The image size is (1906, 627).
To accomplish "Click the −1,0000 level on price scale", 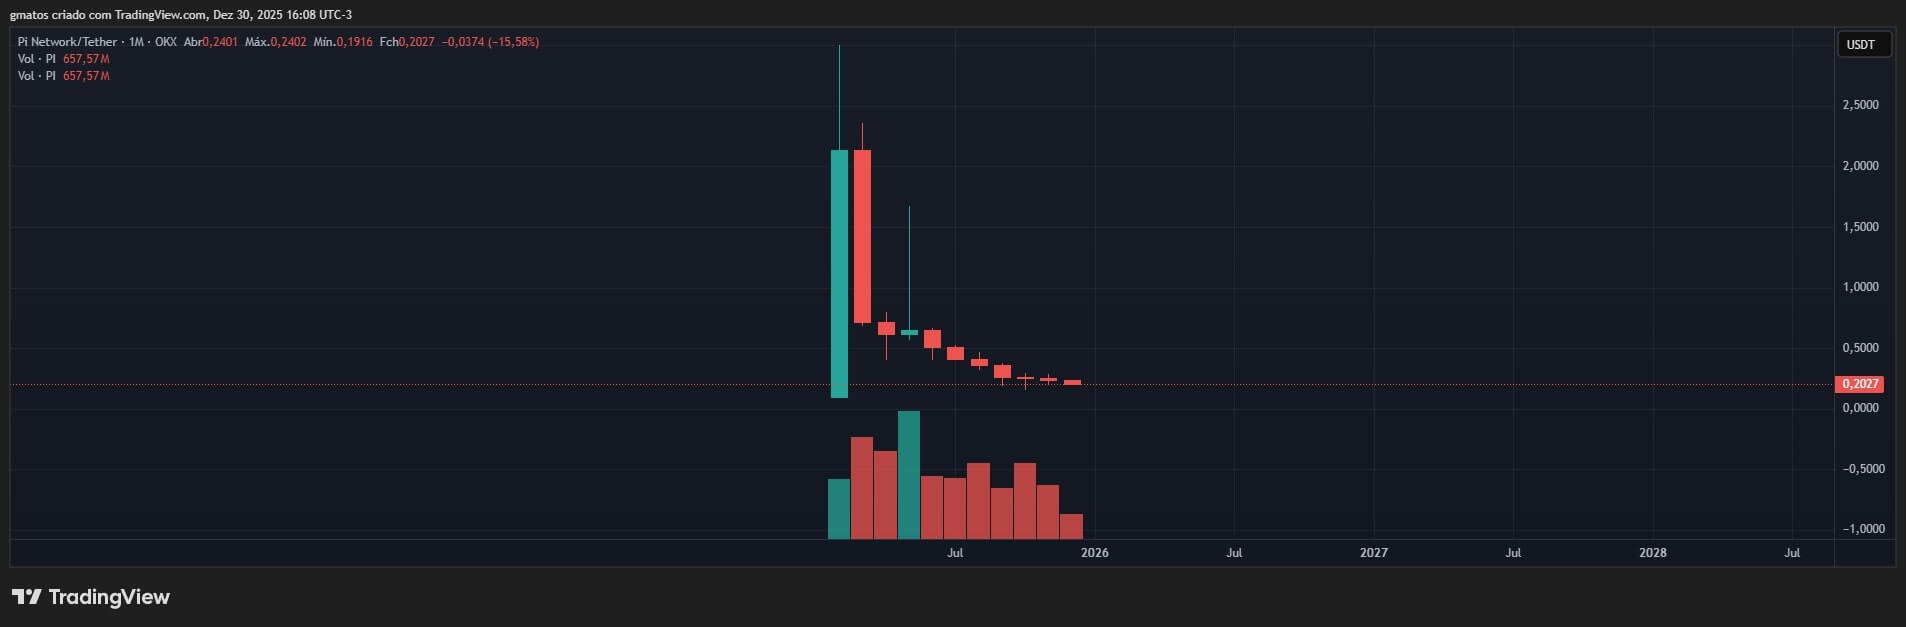I will 1860,529.
